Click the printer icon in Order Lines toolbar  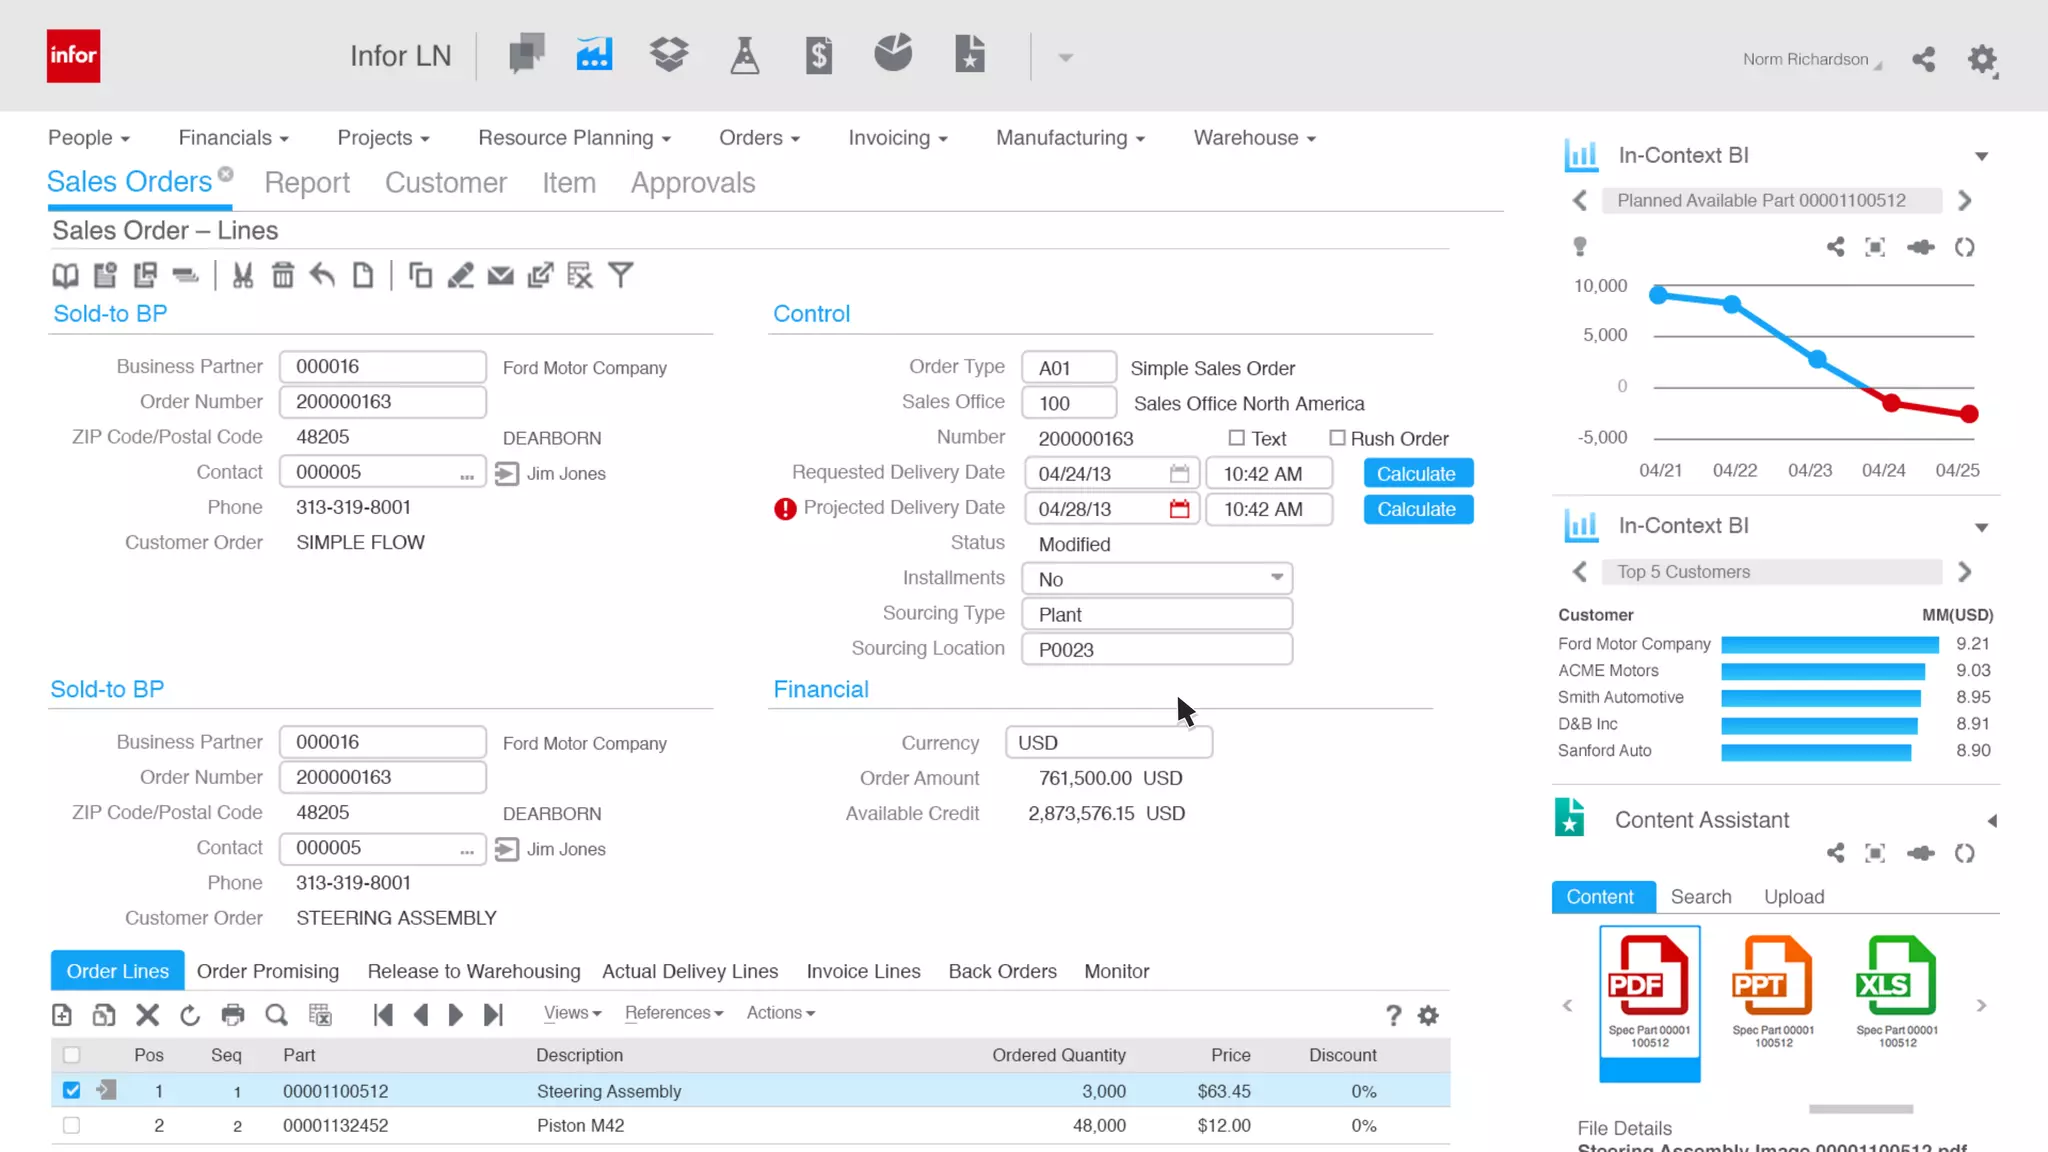[233, 1015]
